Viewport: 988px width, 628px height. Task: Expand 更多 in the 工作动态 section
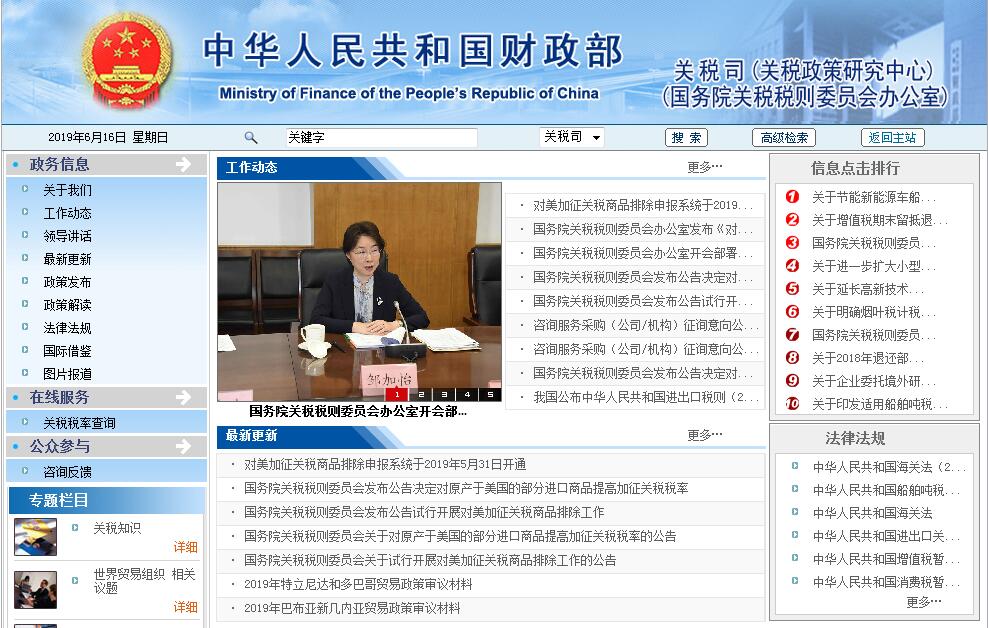704,167
